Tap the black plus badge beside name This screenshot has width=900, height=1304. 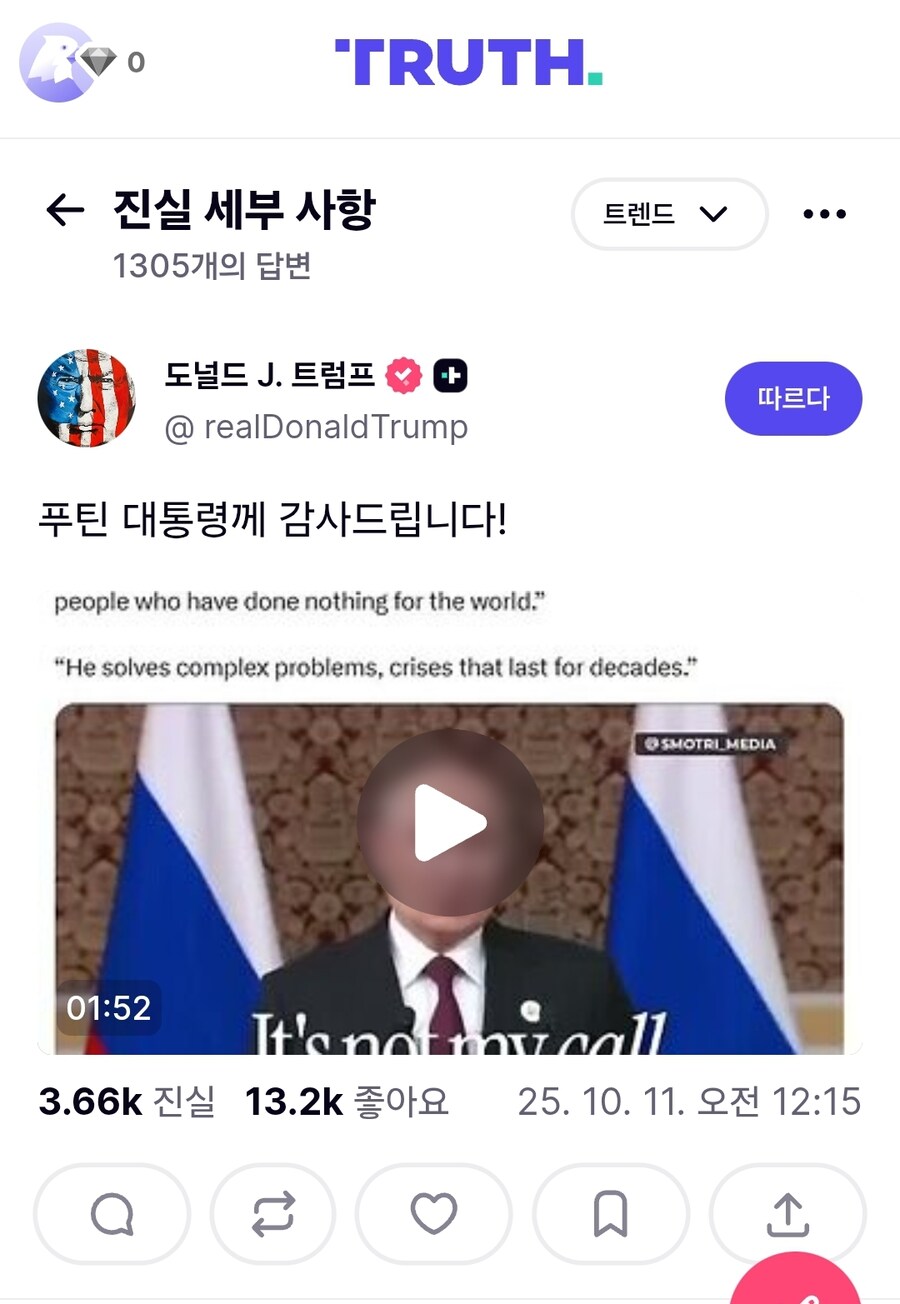click(450, 376)
